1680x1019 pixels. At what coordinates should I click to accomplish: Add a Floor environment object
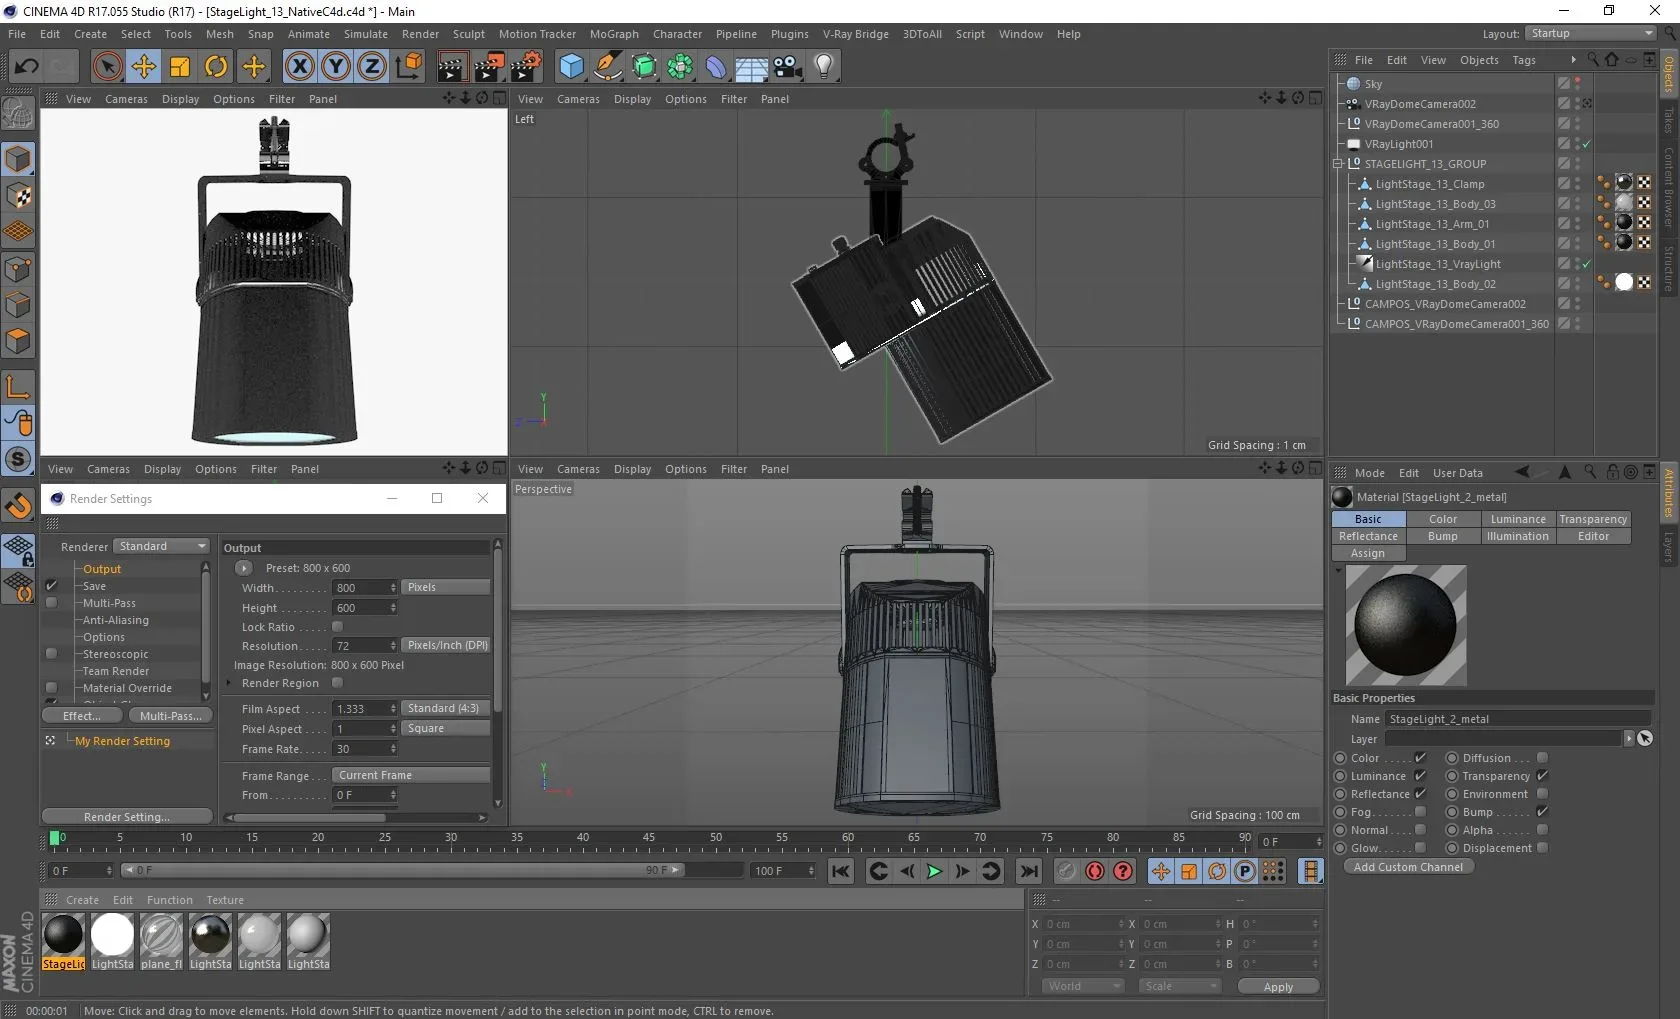751,67
